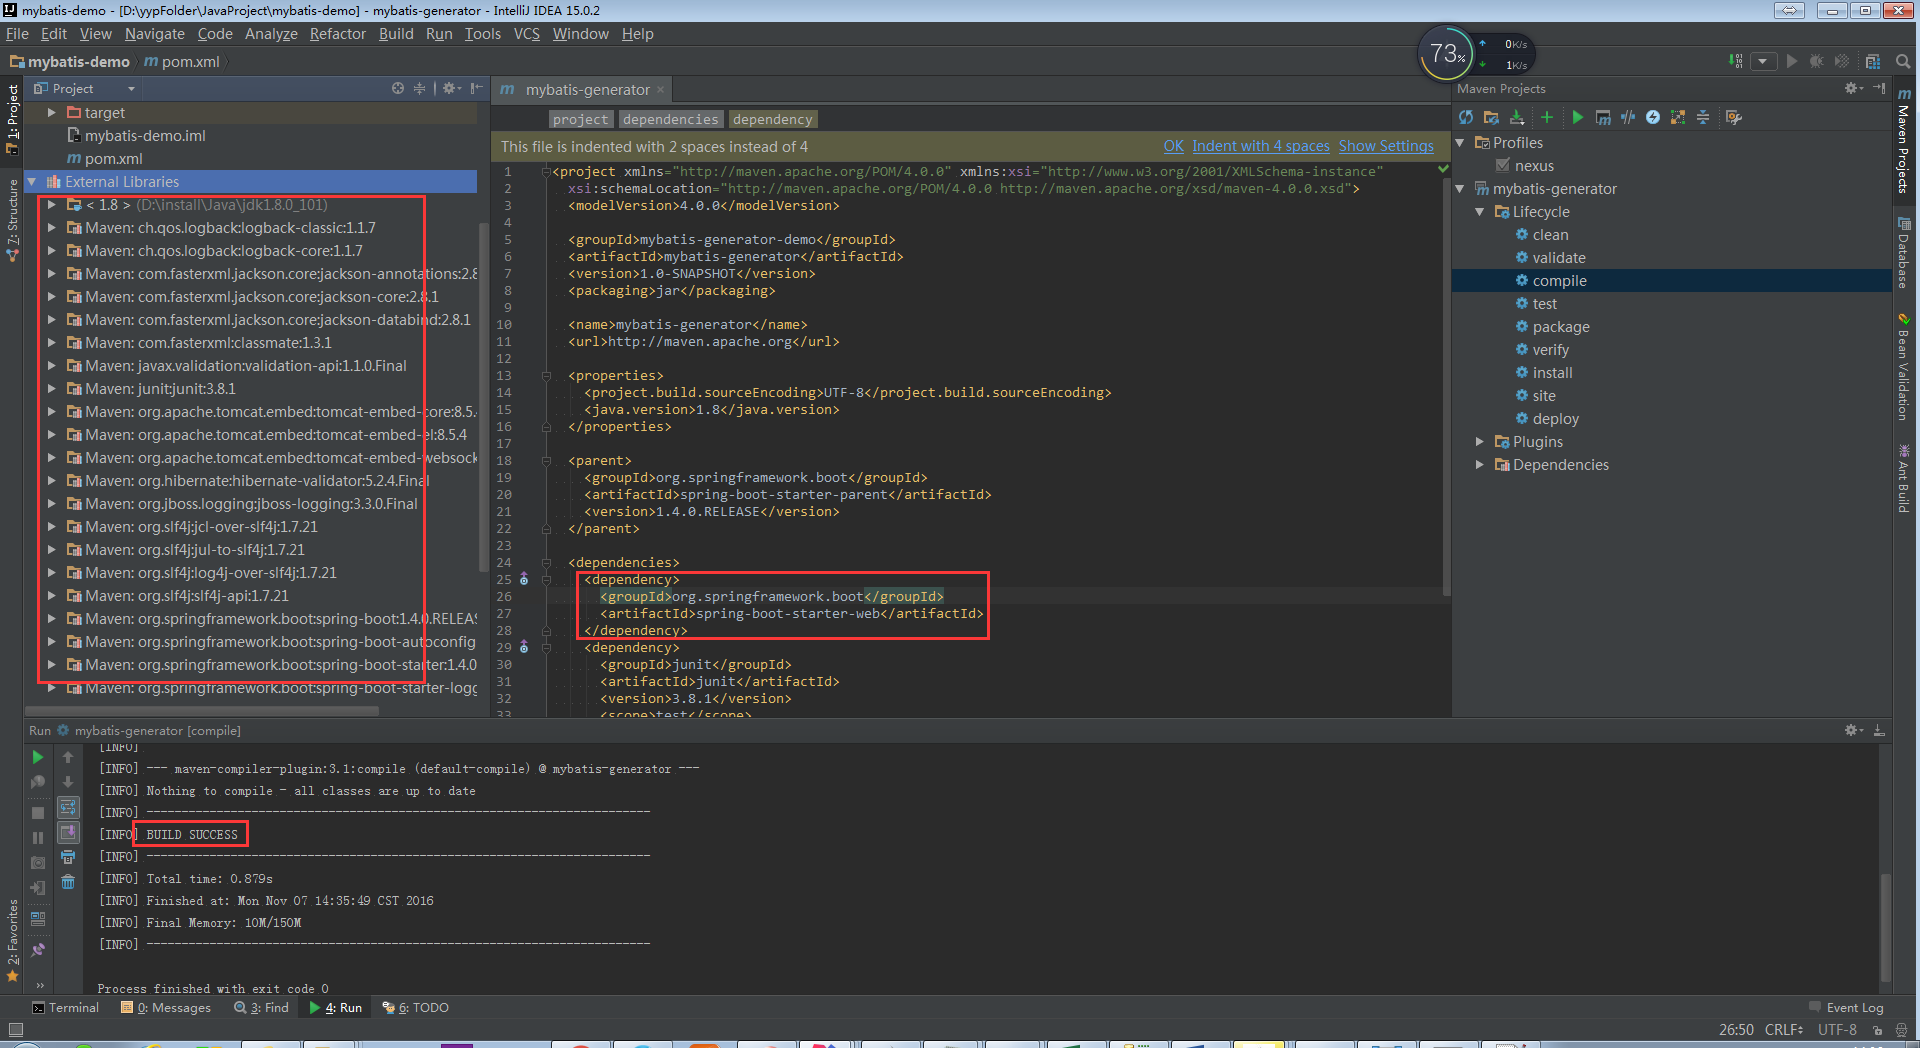Click Download Sources and Documentation icon
The width and height of the screenshot is (1920, 1048).
pos(1517,118)
